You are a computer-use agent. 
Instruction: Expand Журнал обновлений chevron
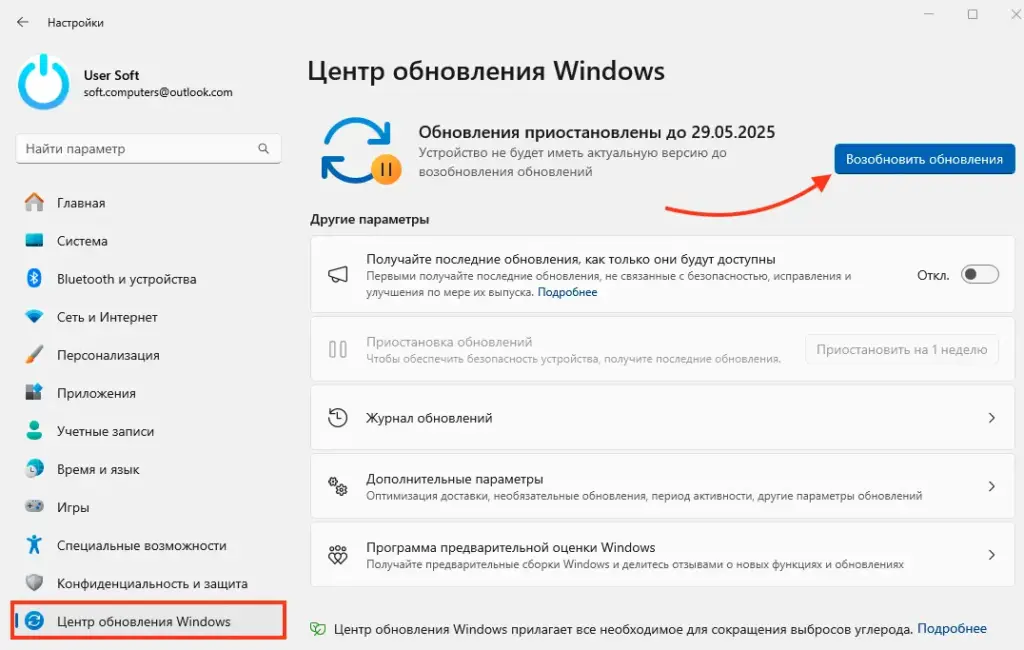(991, 417)
